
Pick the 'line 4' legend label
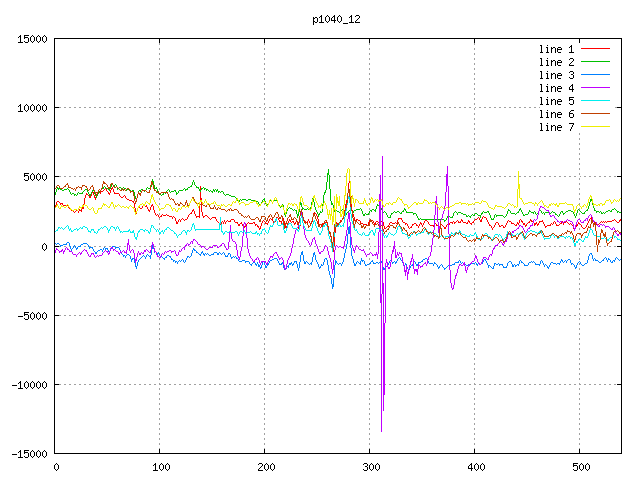[556, 88]
